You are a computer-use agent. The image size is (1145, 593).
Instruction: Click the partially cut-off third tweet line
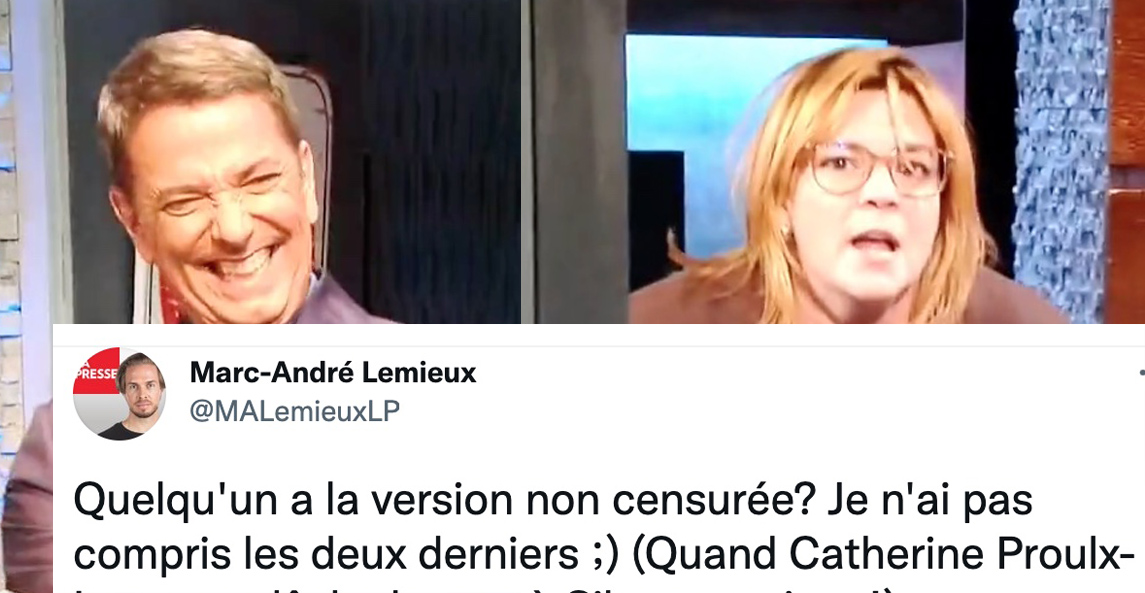tap(584, 588)
